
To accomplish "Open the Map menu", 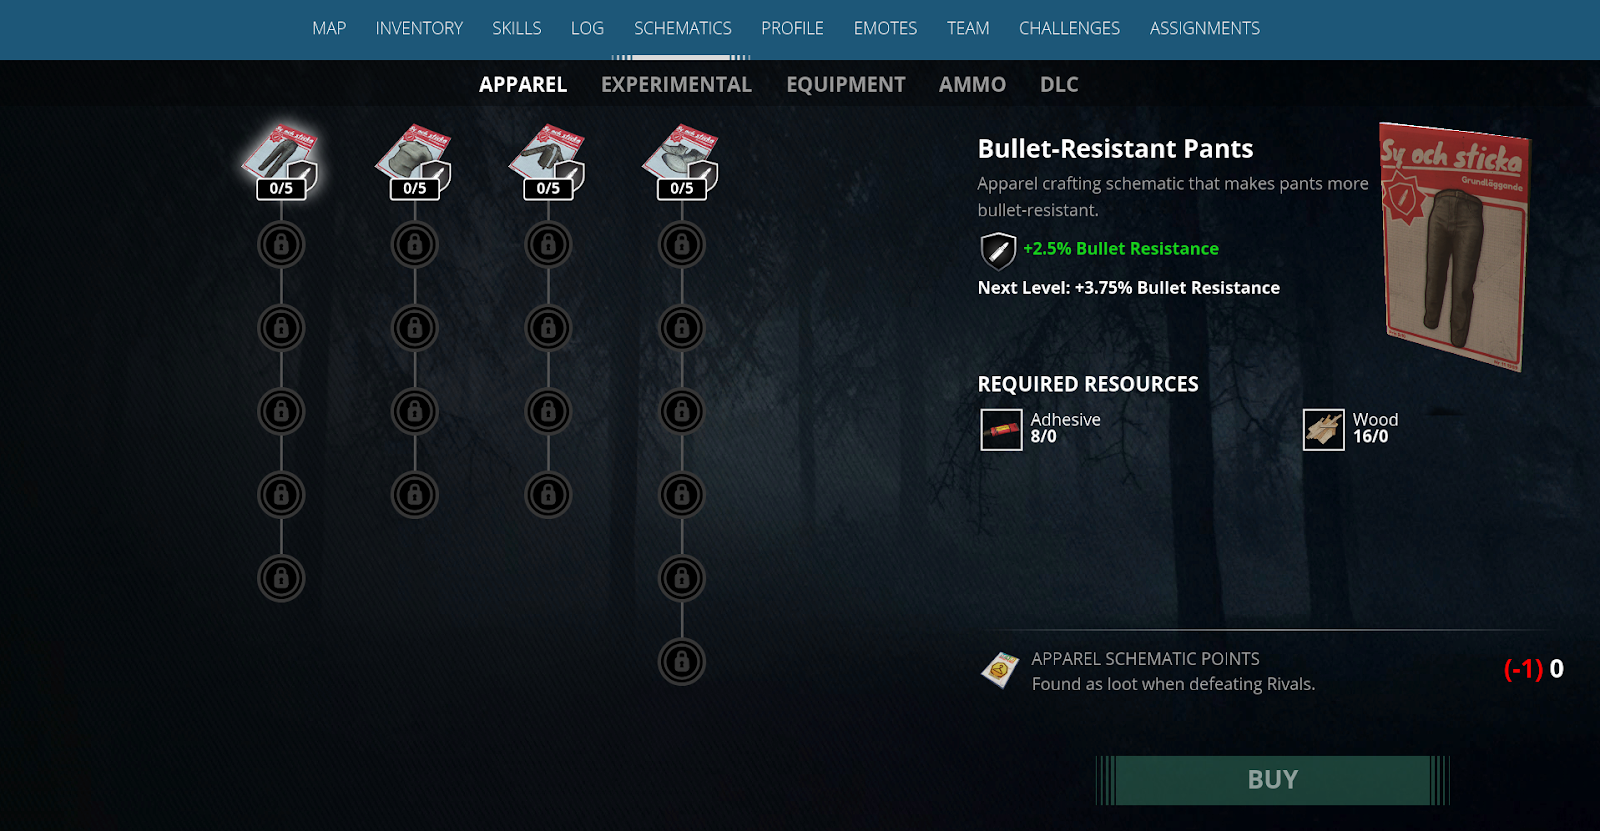I will point(329,28).
